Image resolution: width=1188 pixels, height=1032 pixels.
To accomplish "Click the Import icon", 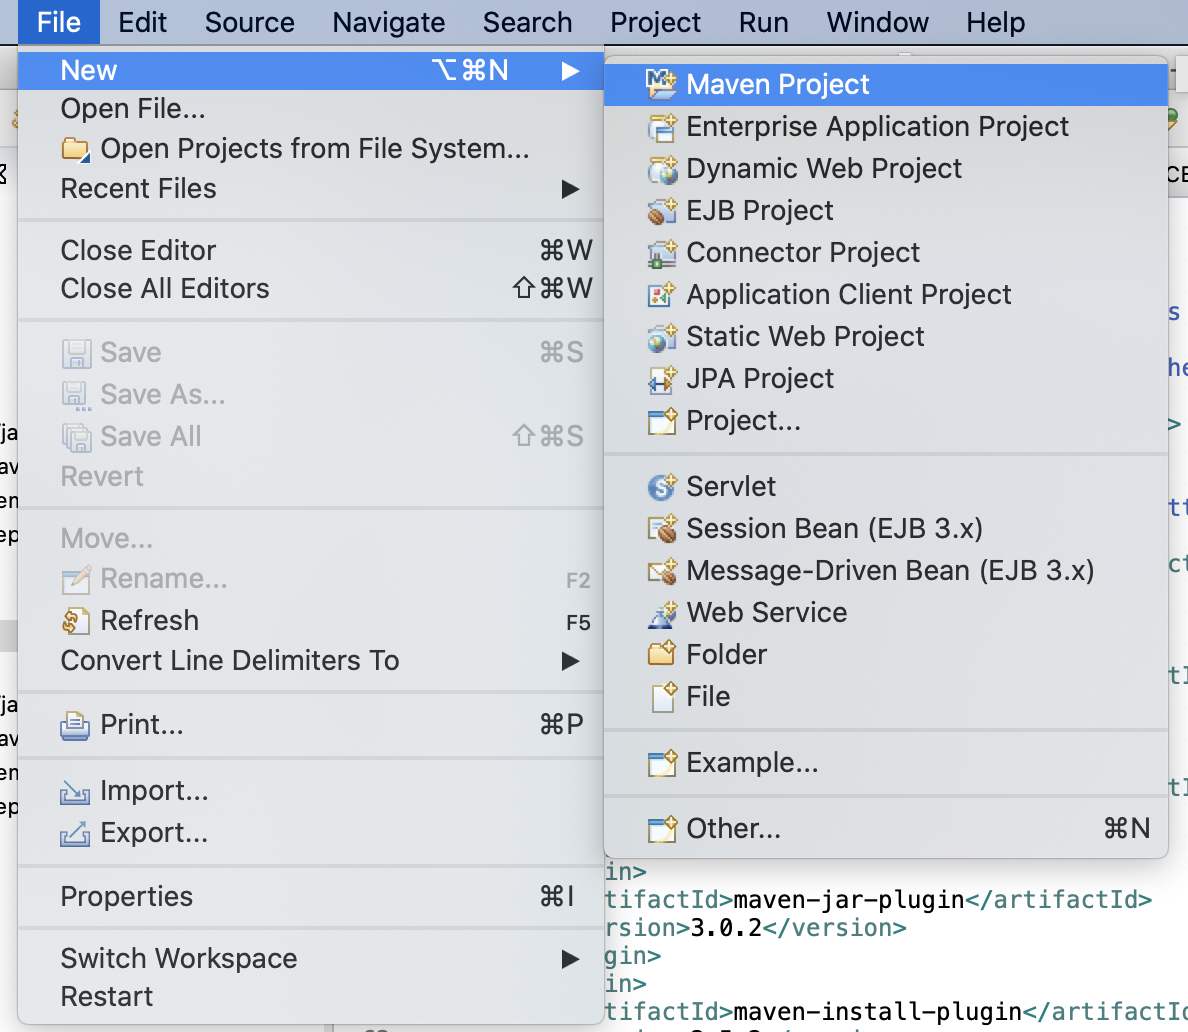I will (x=75, y=791).
